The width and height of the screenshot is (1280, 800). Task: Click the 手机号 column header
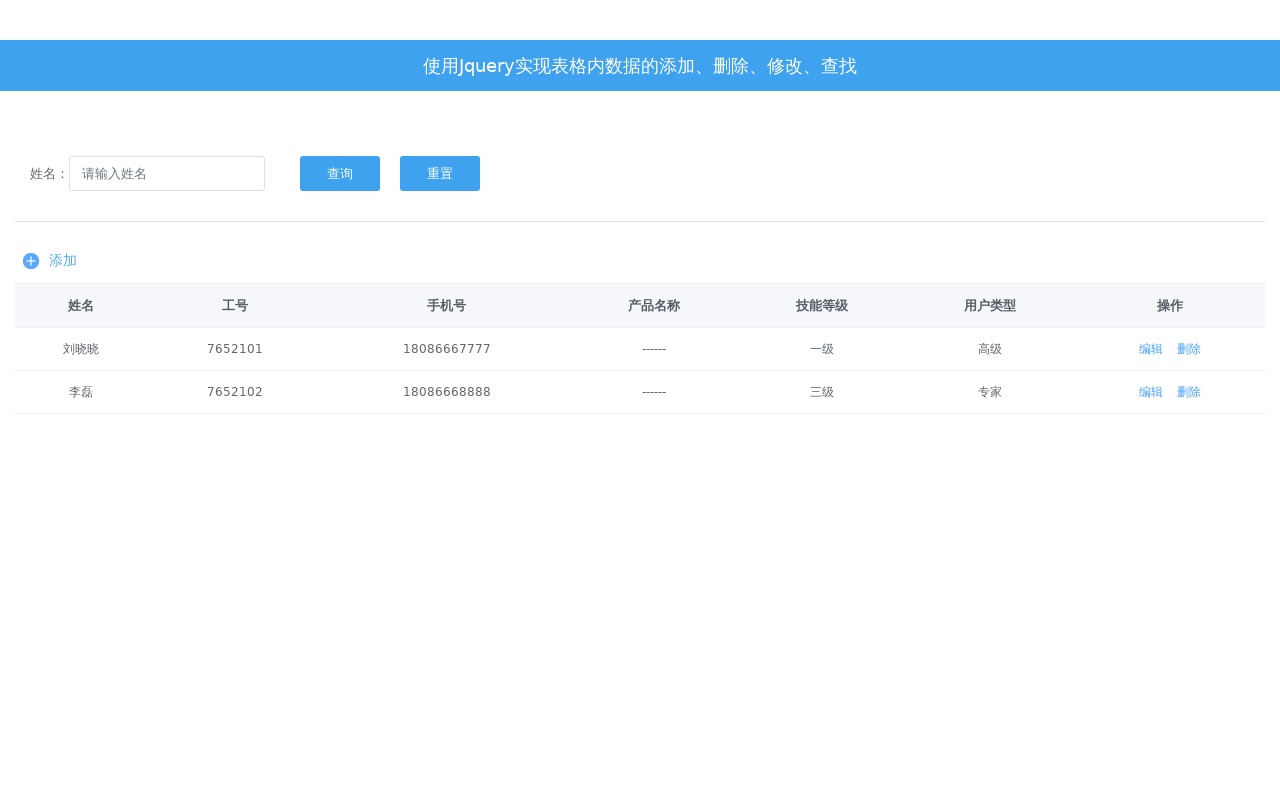point(447,306)
